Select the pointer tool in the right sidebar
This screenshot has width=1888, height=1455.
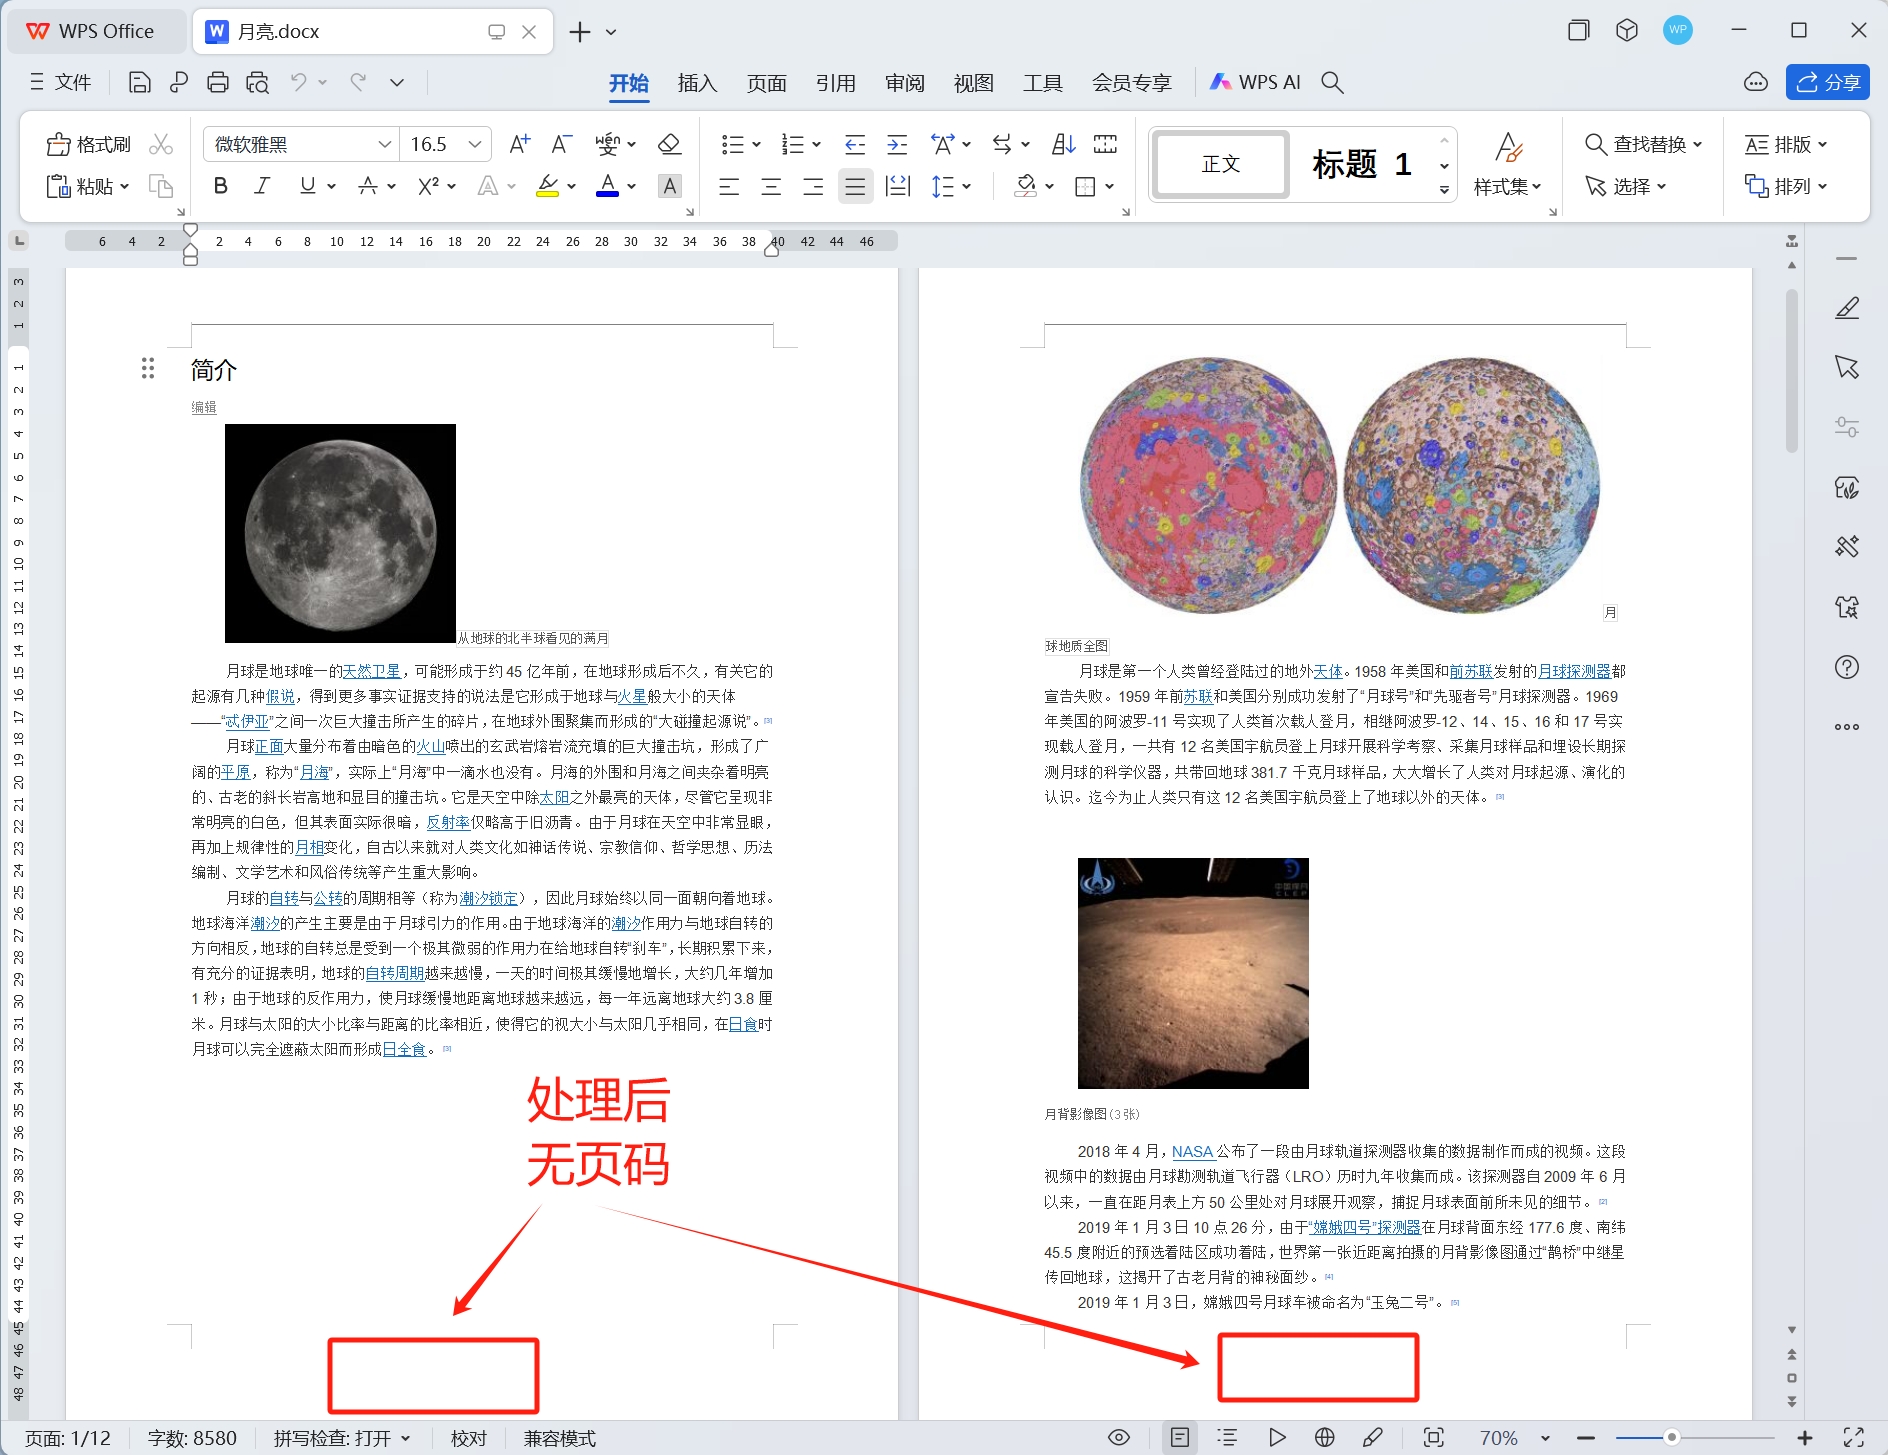tap(1846, 367)
